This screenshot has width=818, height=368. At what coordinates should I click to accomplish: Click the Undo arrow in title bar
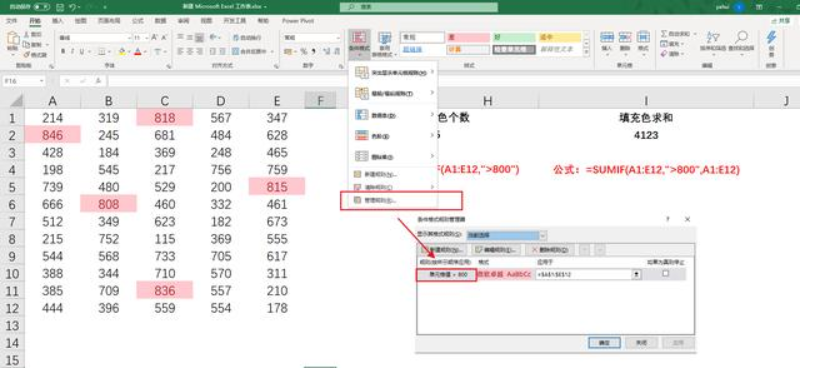click(73, 7)
